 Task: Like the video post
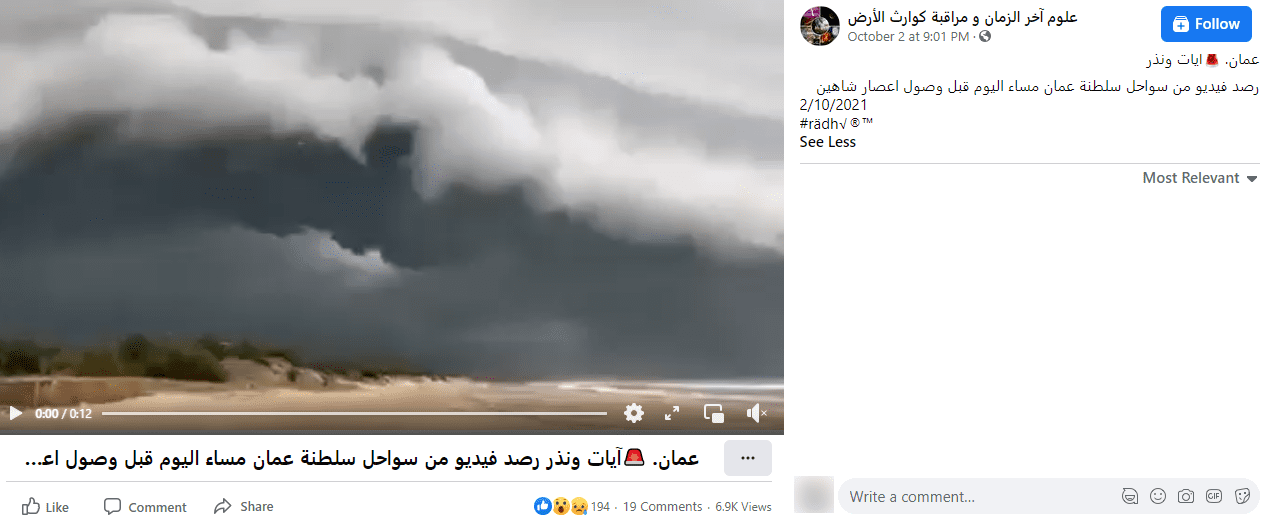click(46, 507)
